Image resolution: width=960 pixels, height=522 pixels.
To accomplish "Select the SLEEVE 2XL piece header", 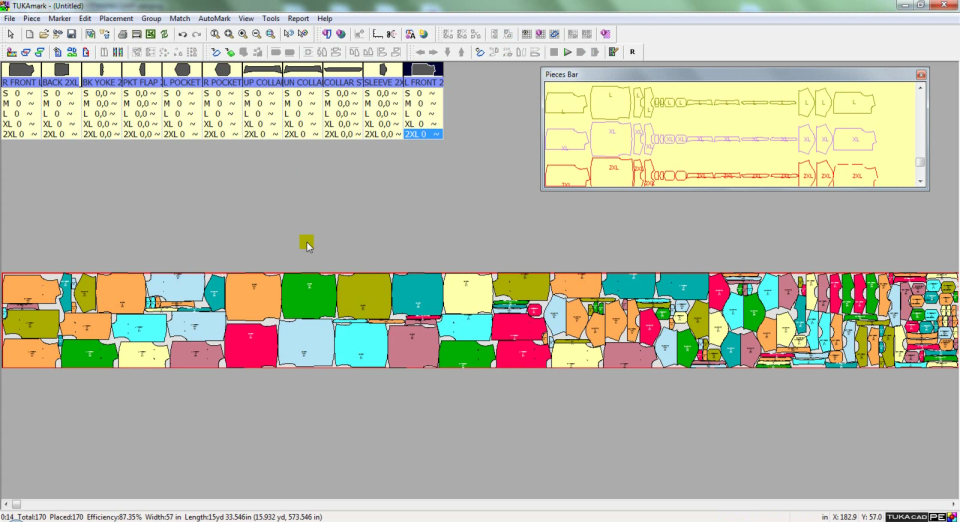I will 383,82.
